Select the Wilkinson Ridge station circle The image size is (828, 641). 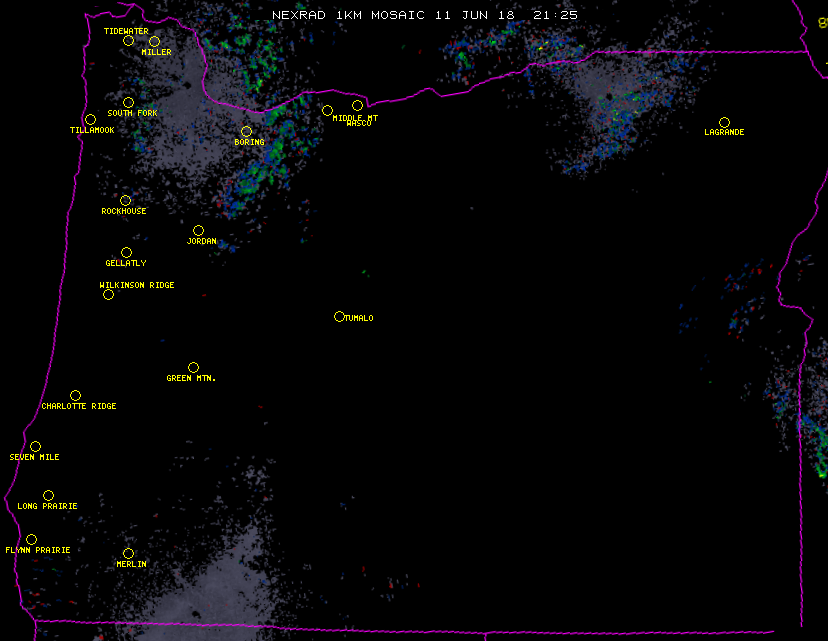click(108, 295)
